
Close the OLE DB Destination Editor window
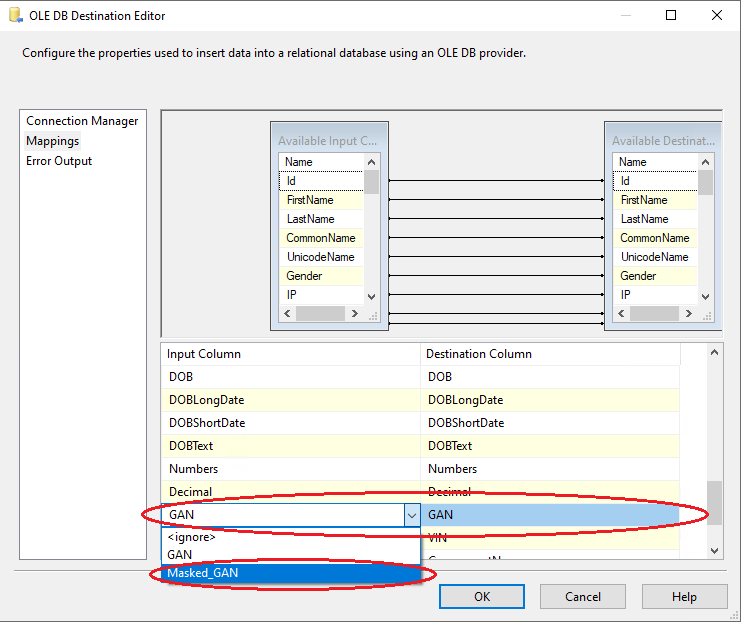tap(715, 16)
